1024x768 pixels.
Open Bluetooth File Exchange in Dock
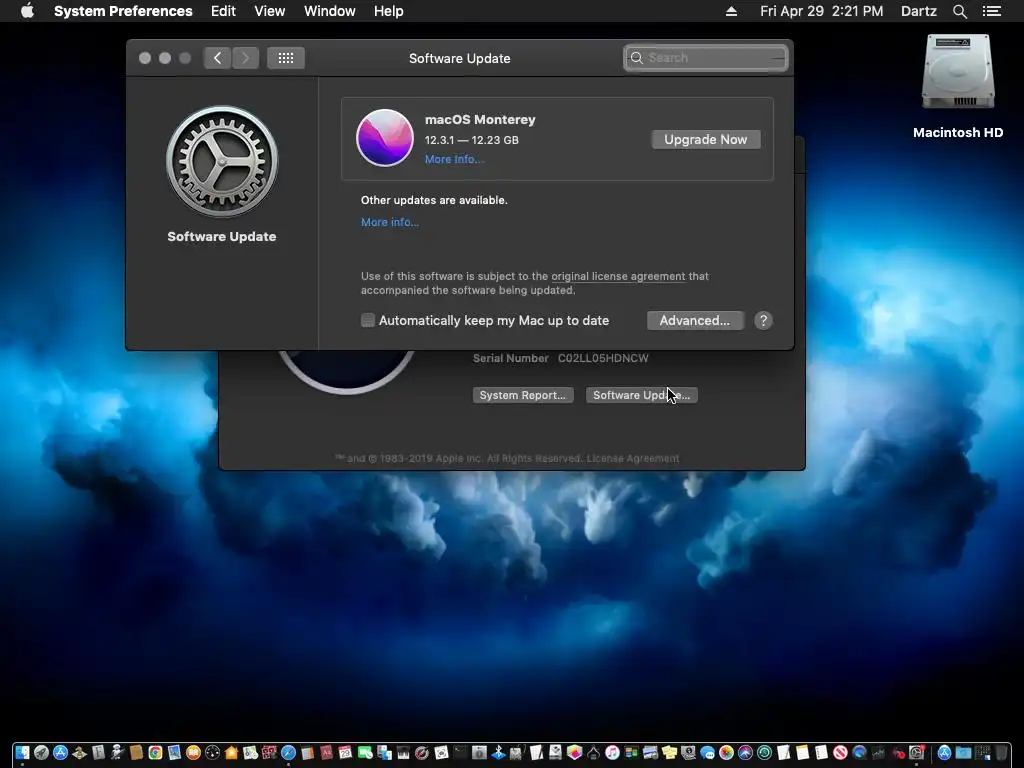[498, 752]
